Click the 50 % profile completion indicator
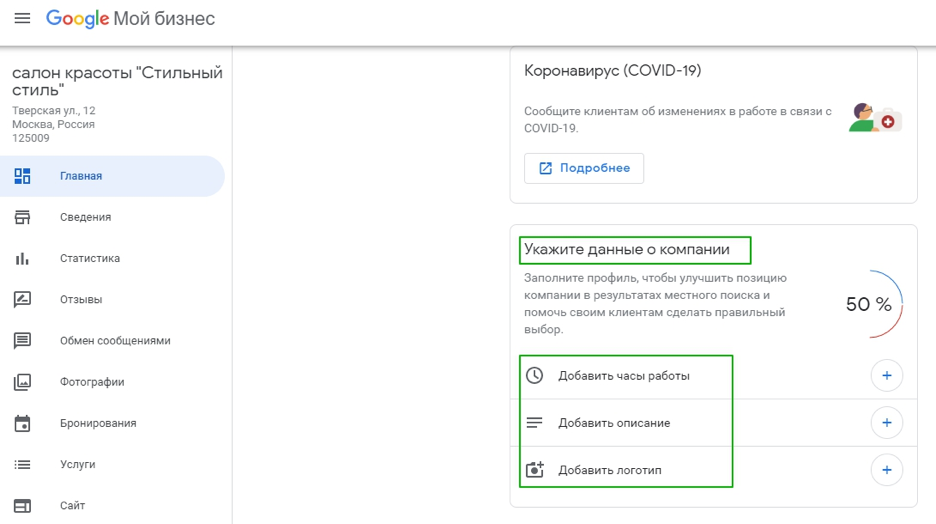This screenshot has width=936, height=524. tap(873, 304)
